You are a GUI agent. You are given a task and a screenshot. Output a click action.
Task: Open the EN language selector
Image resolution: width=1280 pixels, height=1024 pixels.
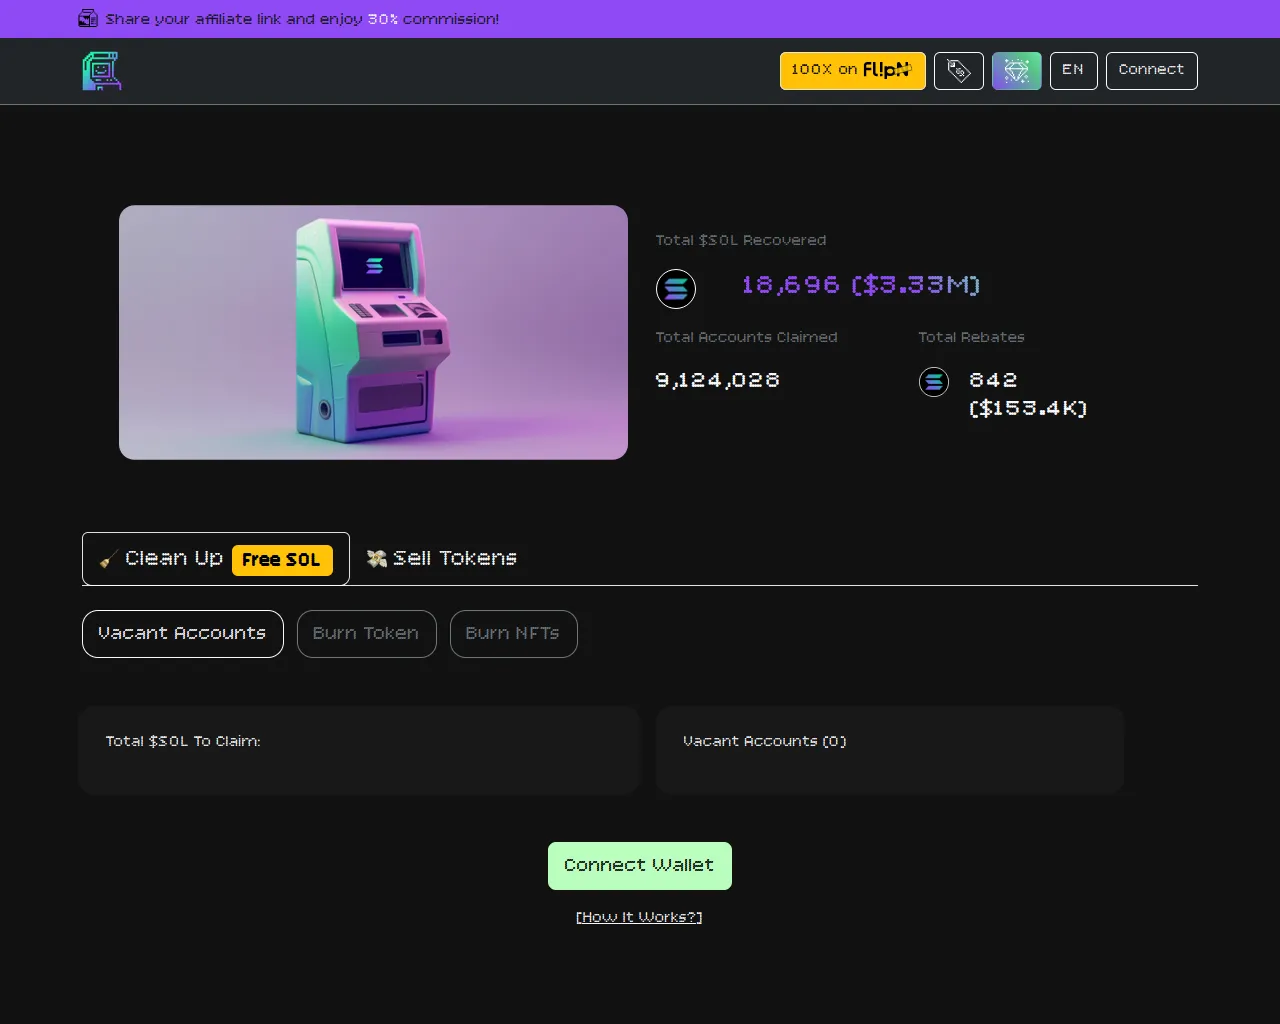(x=1074, y=71)
